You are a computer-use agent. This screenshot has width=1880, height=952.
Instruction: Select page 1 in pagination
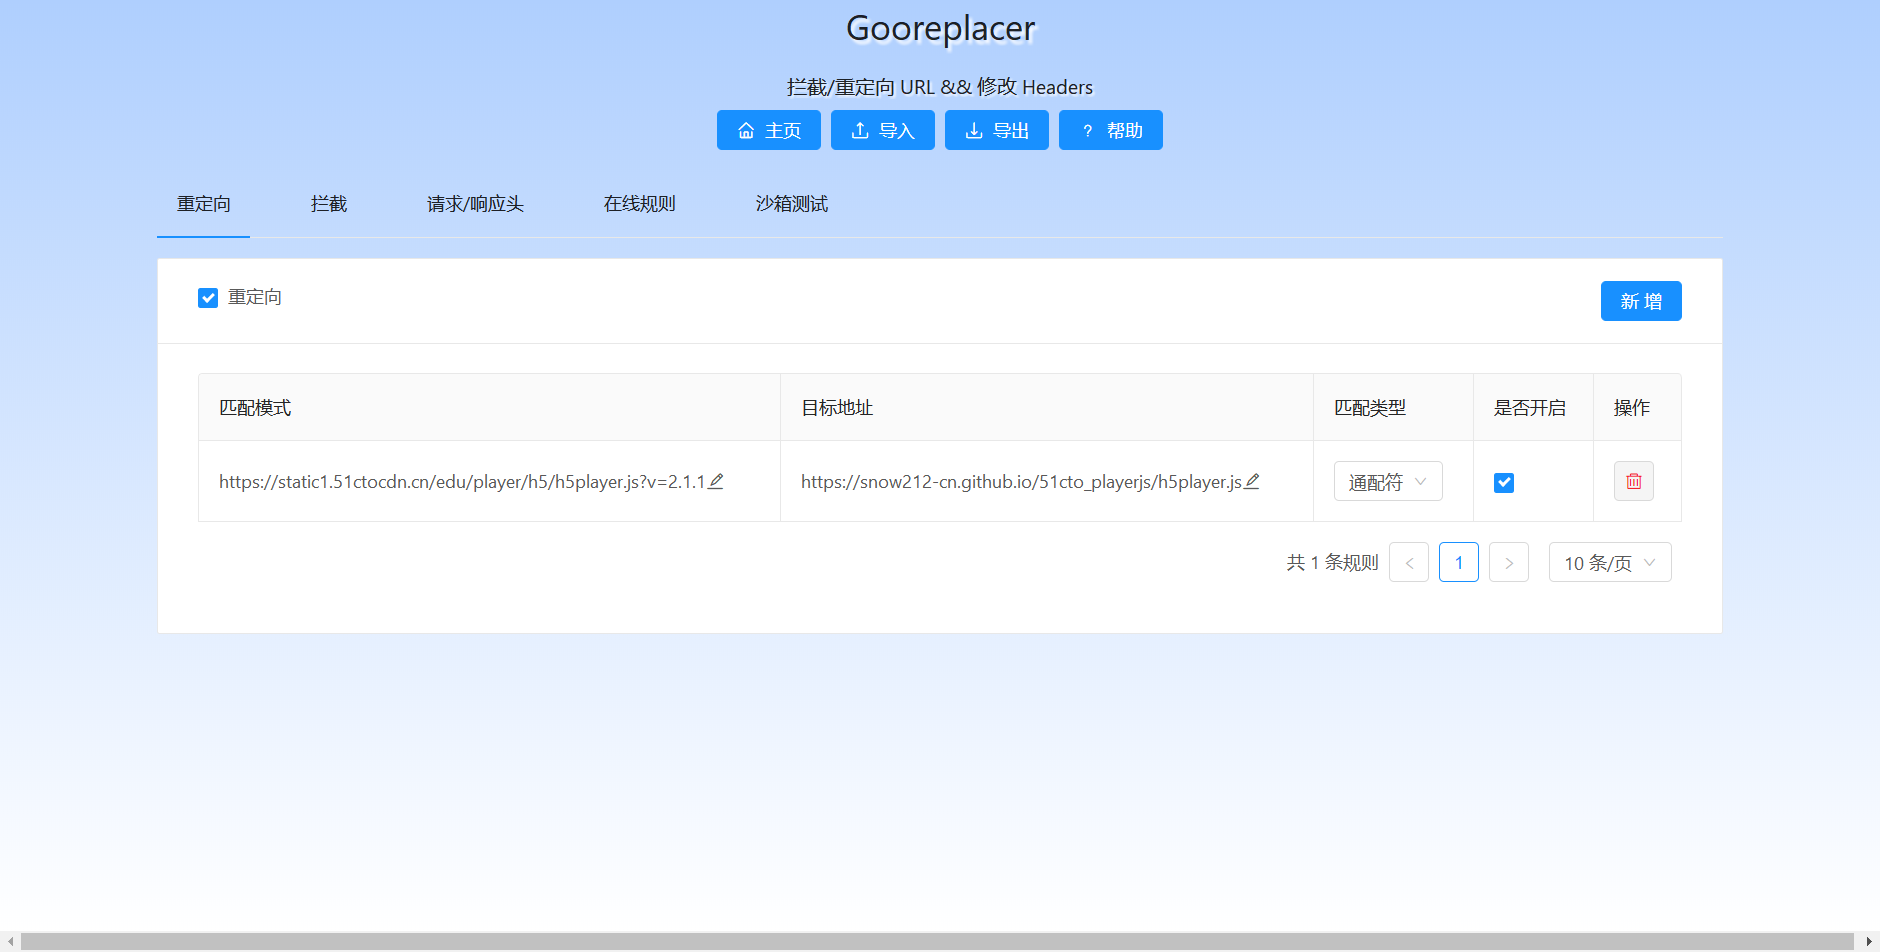tap(1459, 562)
